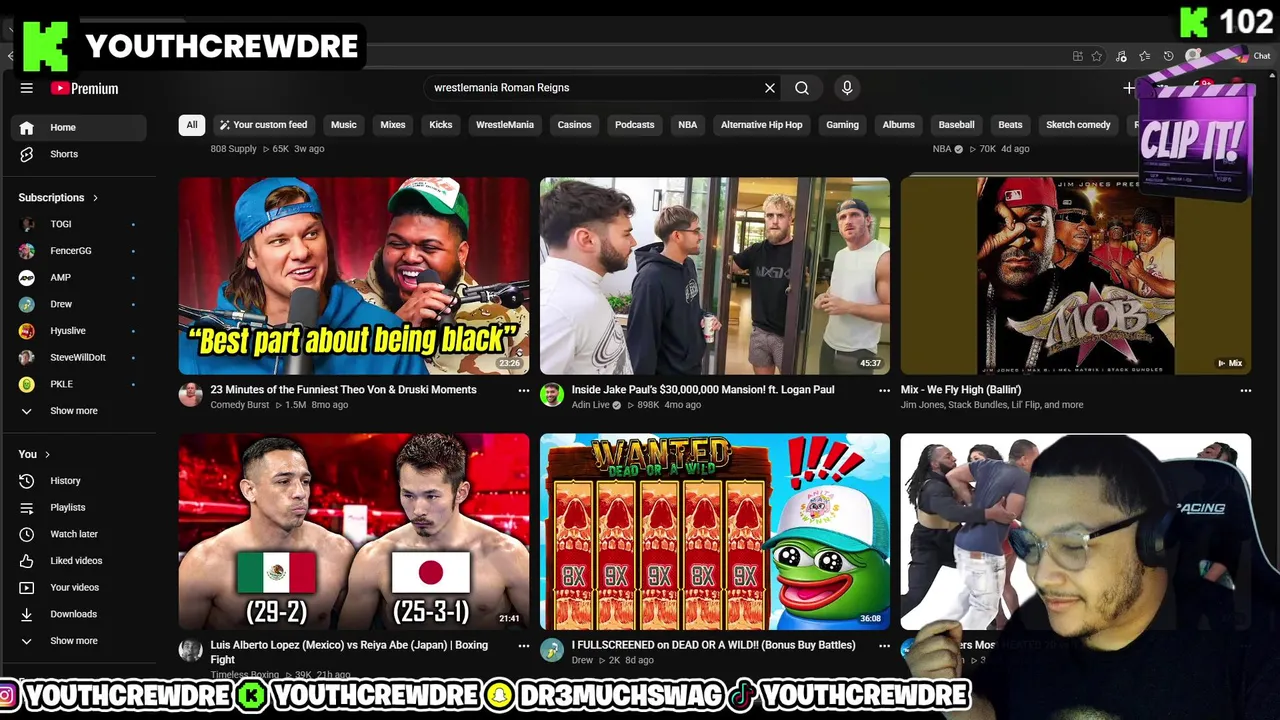Open the Comedy Burst channel avatar

[191, 395]
